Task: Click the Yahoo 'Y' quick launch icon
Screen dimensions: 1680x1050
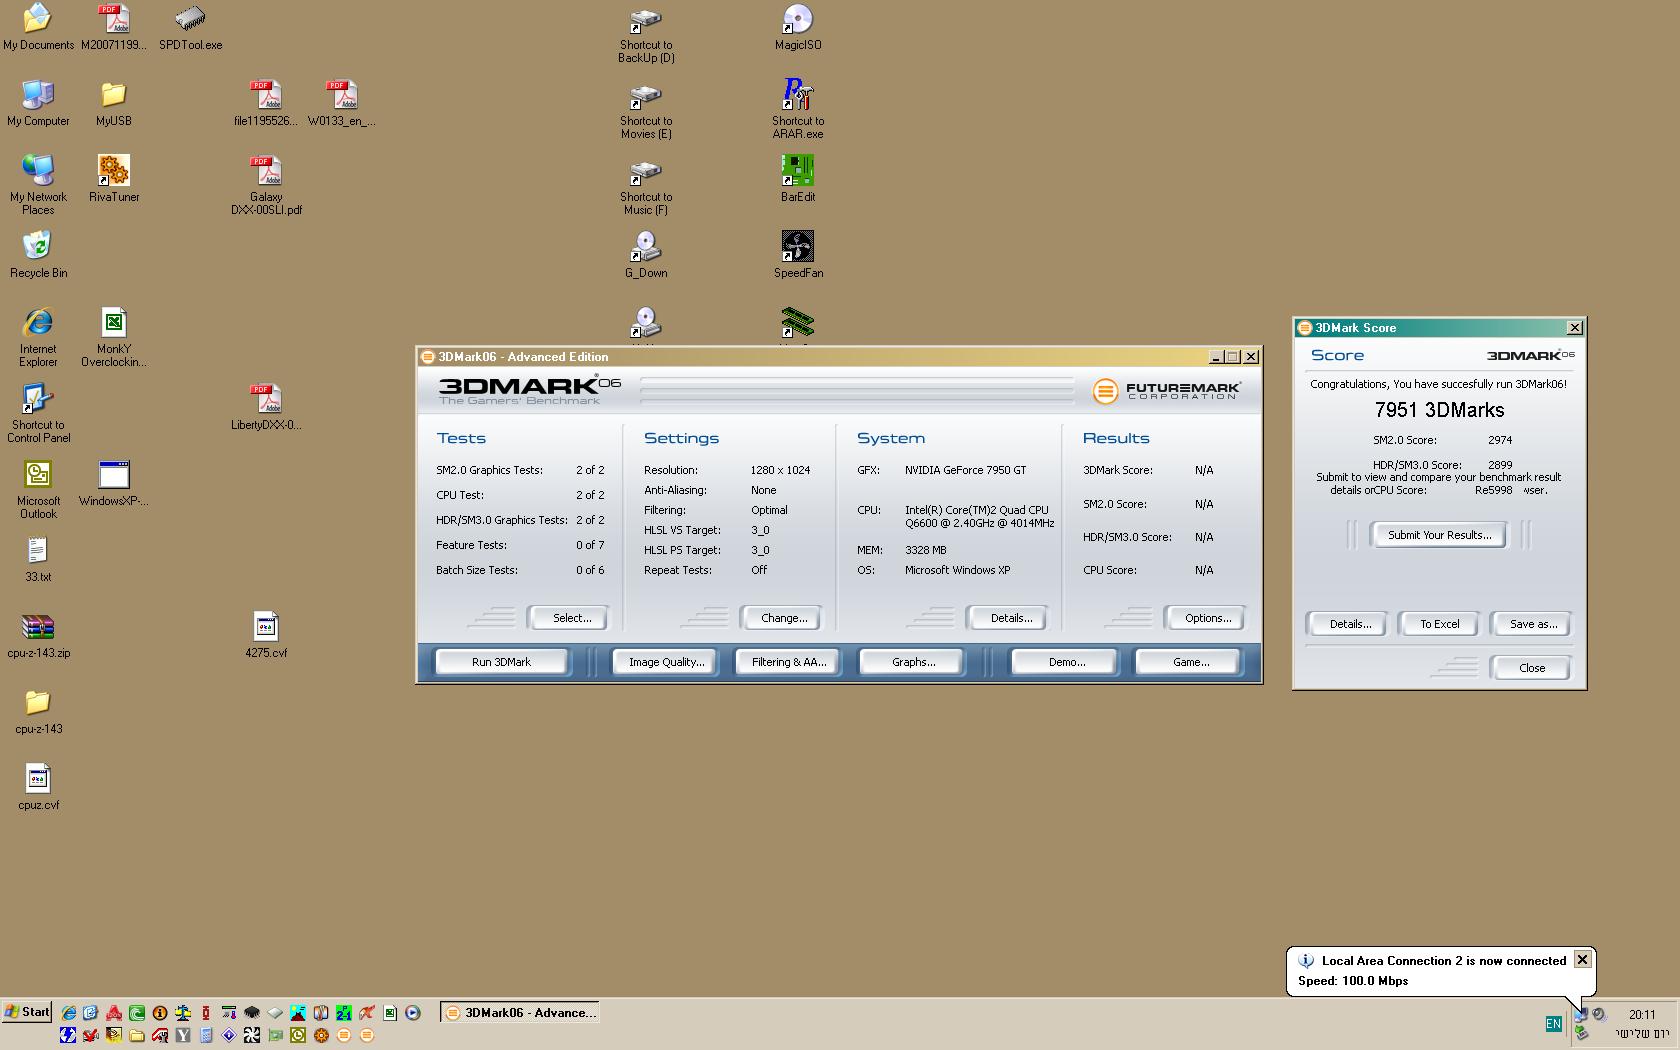Action: tap(183, 1035)
